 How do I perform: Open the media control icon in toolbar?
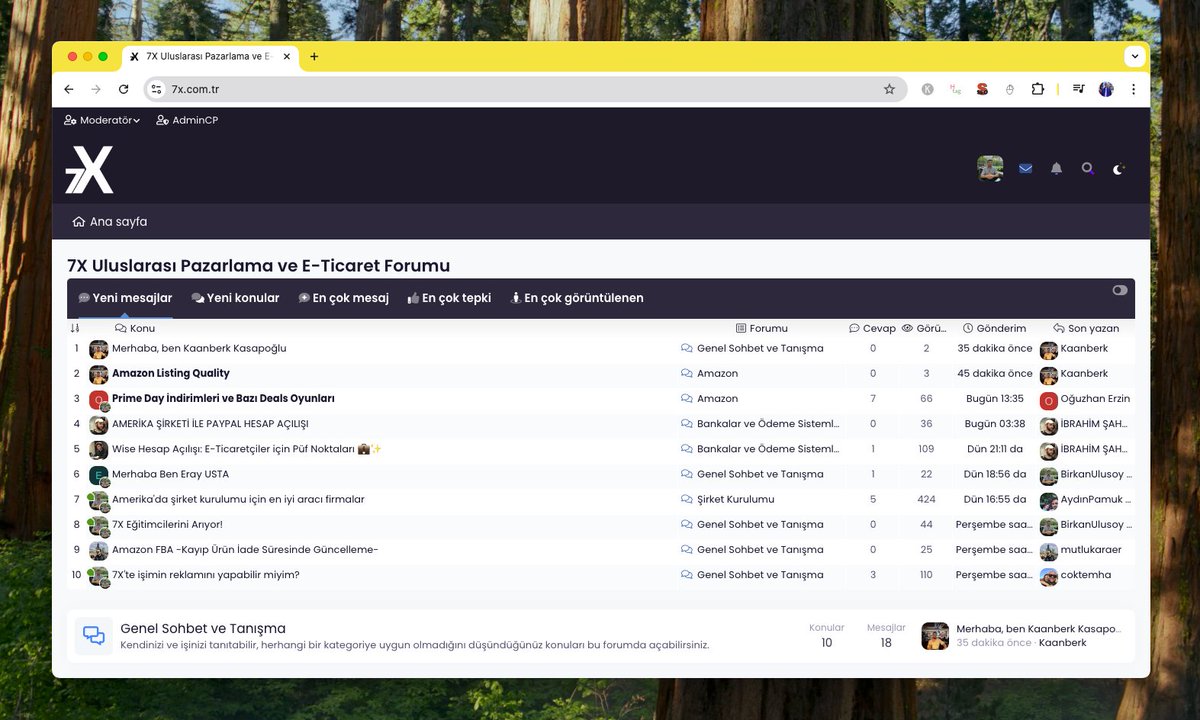[x=1078, y=89]
